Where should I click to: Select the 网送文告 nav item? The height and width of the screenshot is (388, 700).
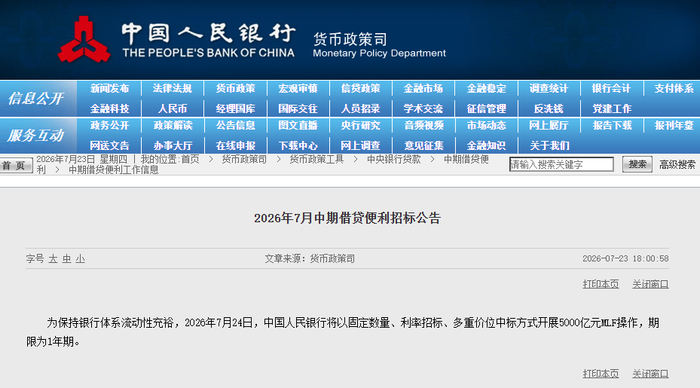click(x=109, y=146)
